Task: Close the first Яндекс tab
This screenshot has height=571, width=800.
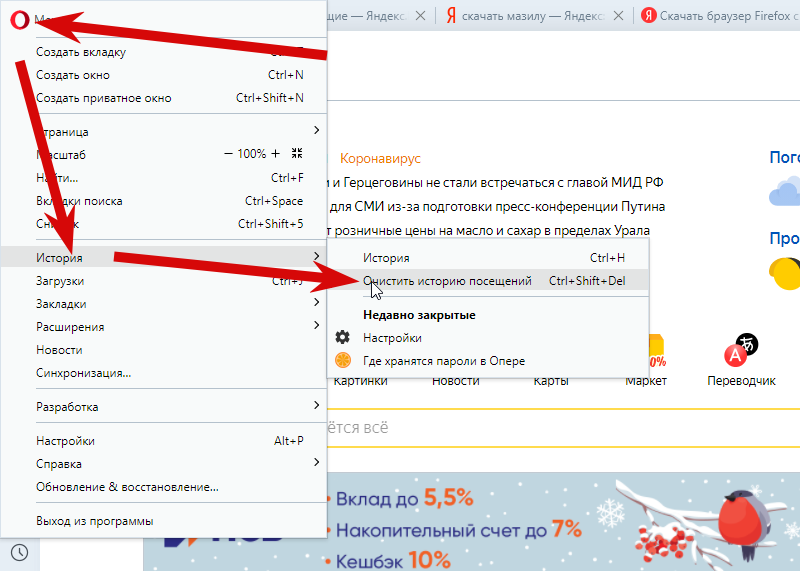Action: point(420,16)
